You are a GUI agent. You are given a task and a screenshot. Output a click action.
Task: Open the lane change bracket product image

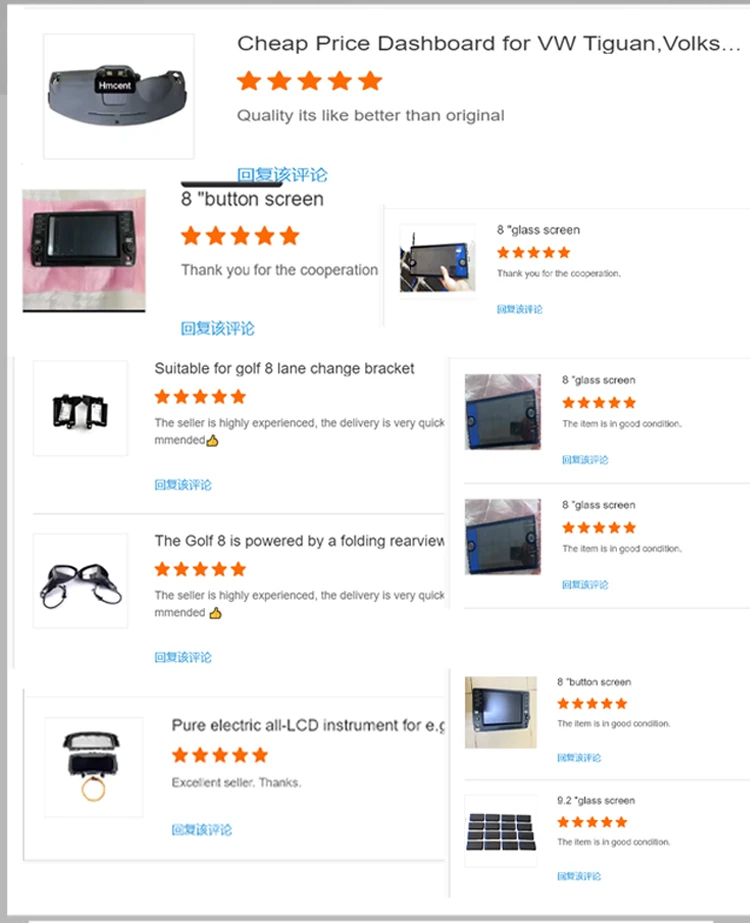tap(81, 409)
